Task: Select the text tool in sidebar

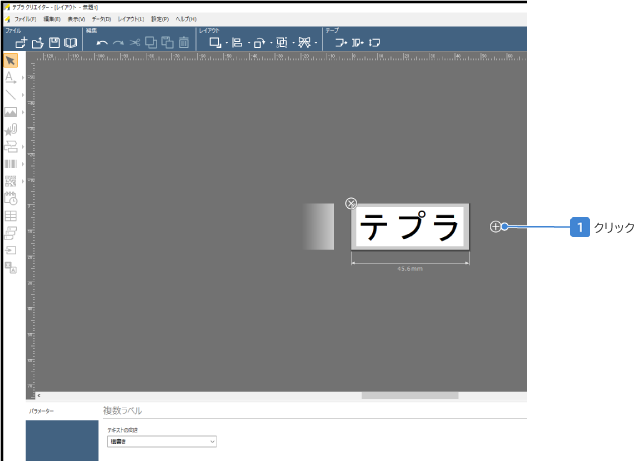Action: (10, 77)
